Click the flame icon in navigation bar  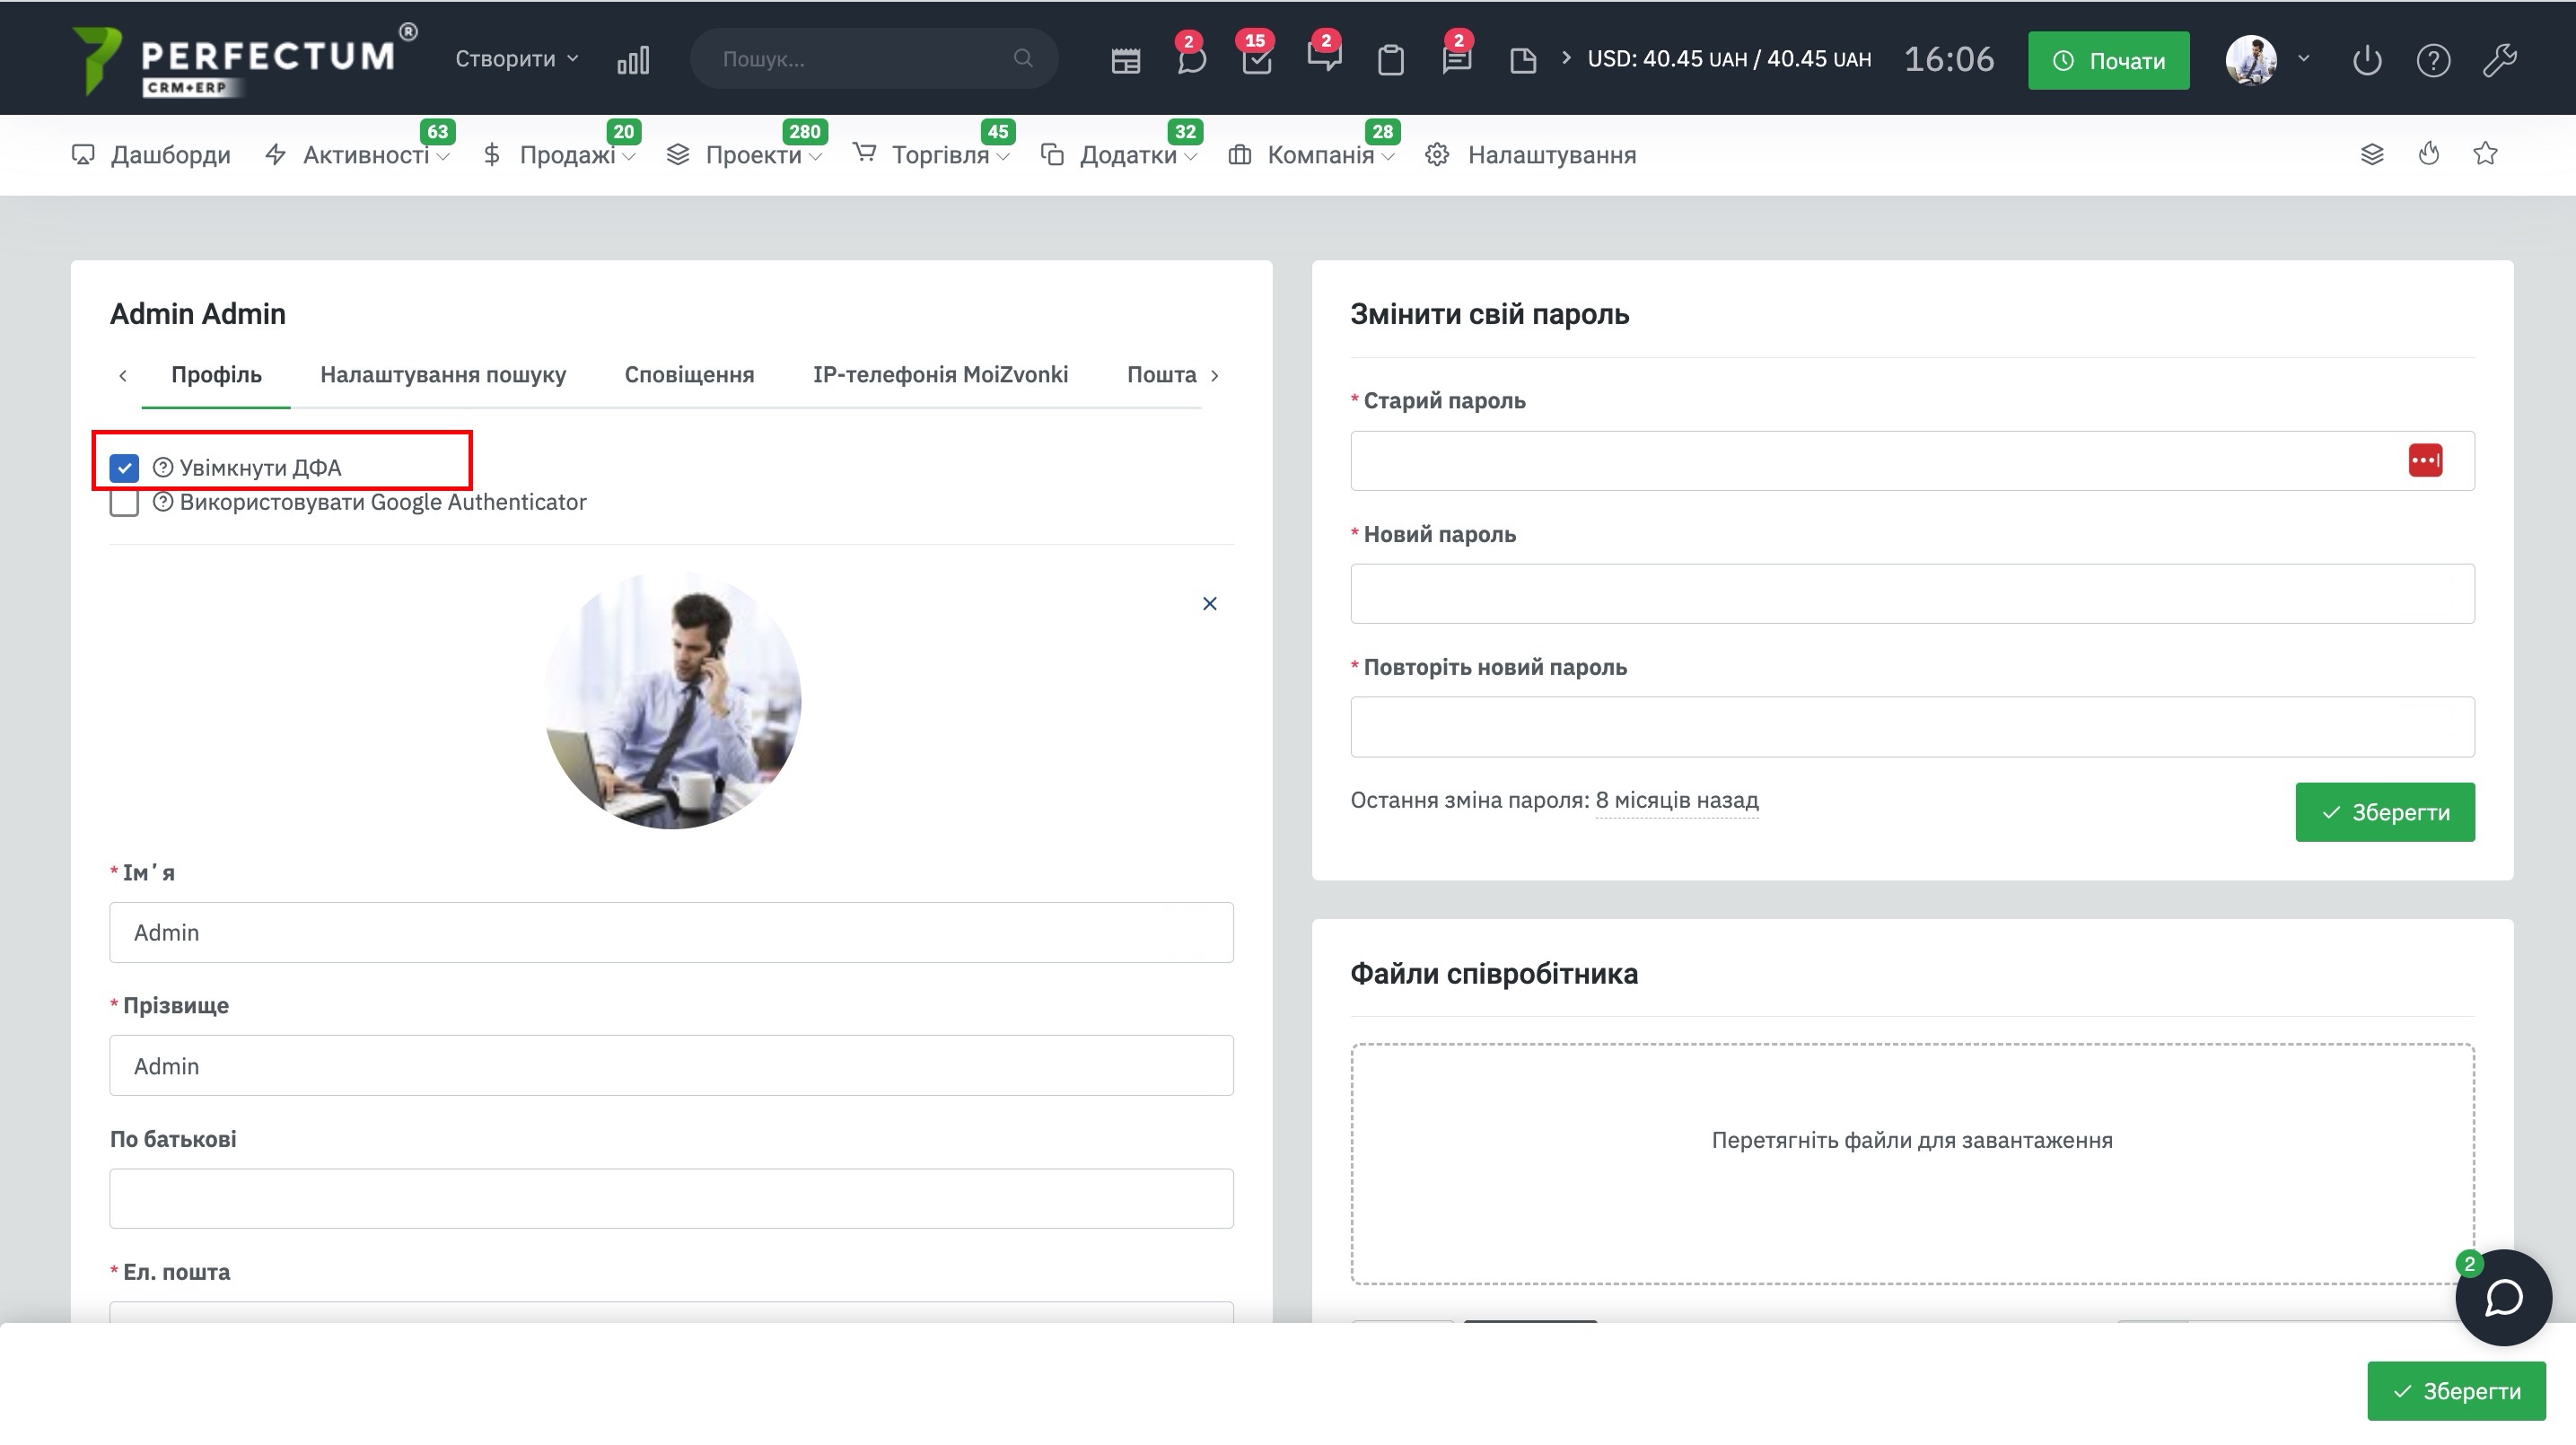point(2428,154)
